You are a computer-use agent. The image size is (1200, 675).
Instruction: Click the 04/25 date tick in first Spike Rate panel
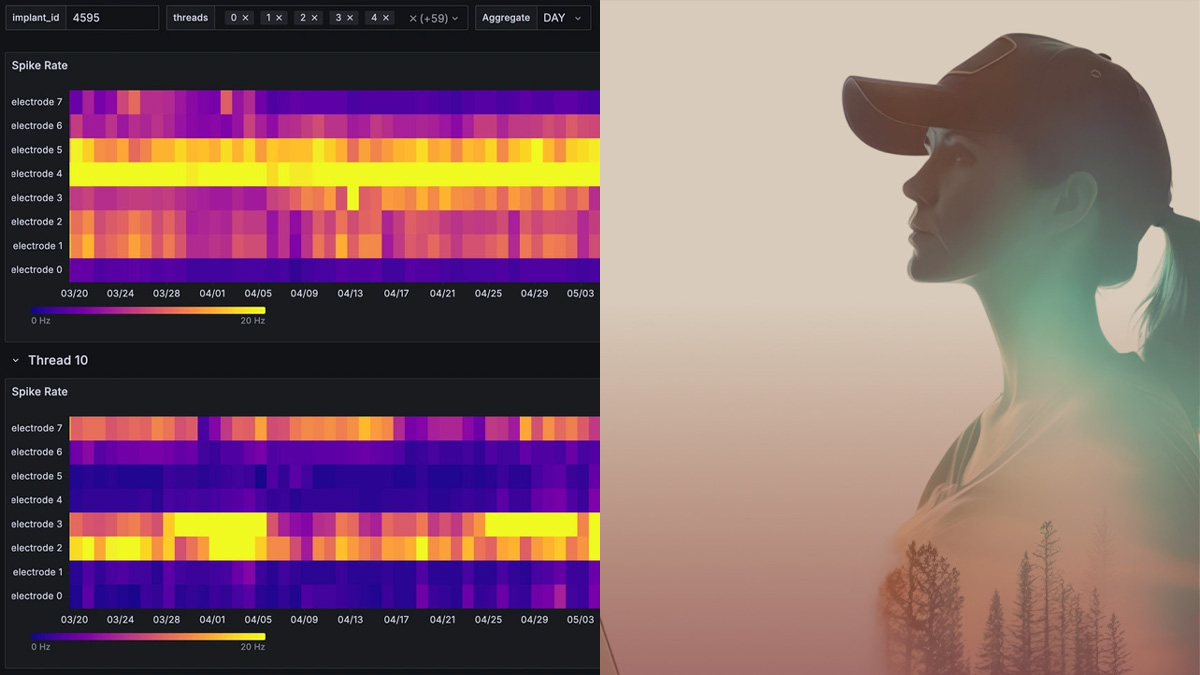488,294
